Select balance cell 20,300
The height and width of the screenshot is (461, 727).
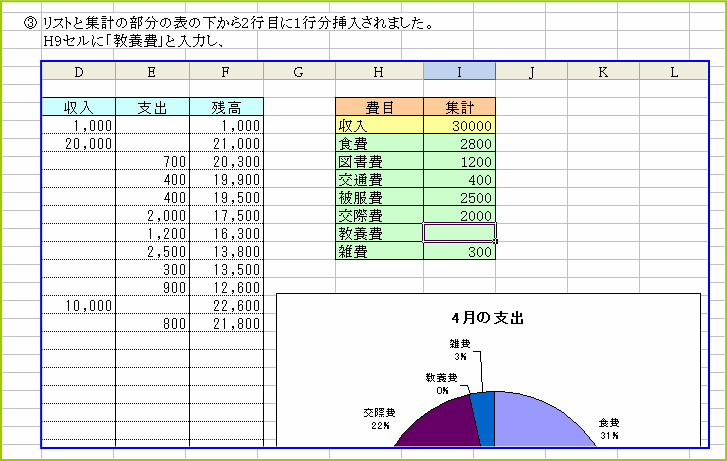pos(226,161)
